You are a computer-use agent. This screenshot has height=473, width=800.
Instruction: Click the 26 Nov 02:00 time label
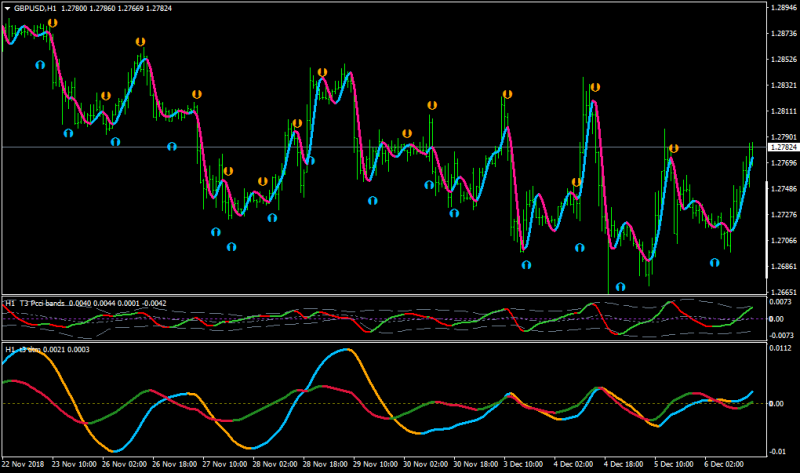point(124,464)
